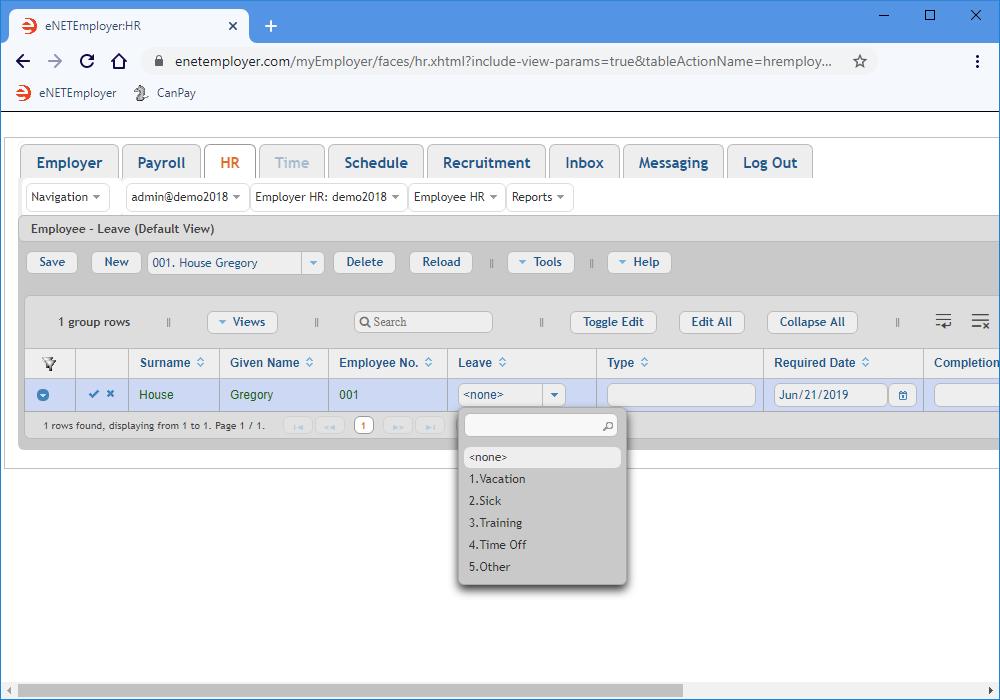
Task: Click the checkmark icon to accept row edit
Action: point(94,394)
